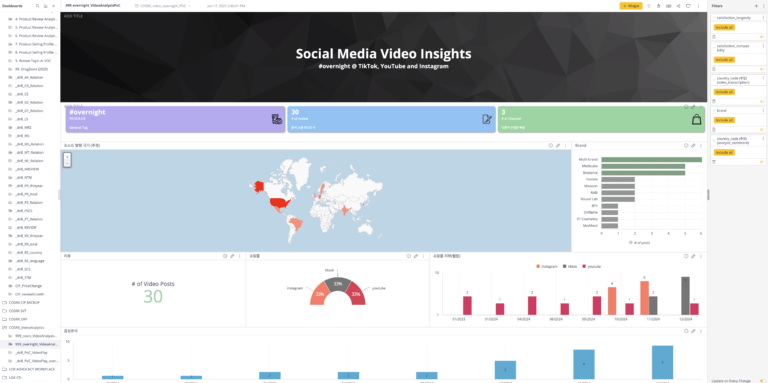The image size is (768, 383).
Task: Open the brand filter three-dot menu
Action: (x=763, y=111)
